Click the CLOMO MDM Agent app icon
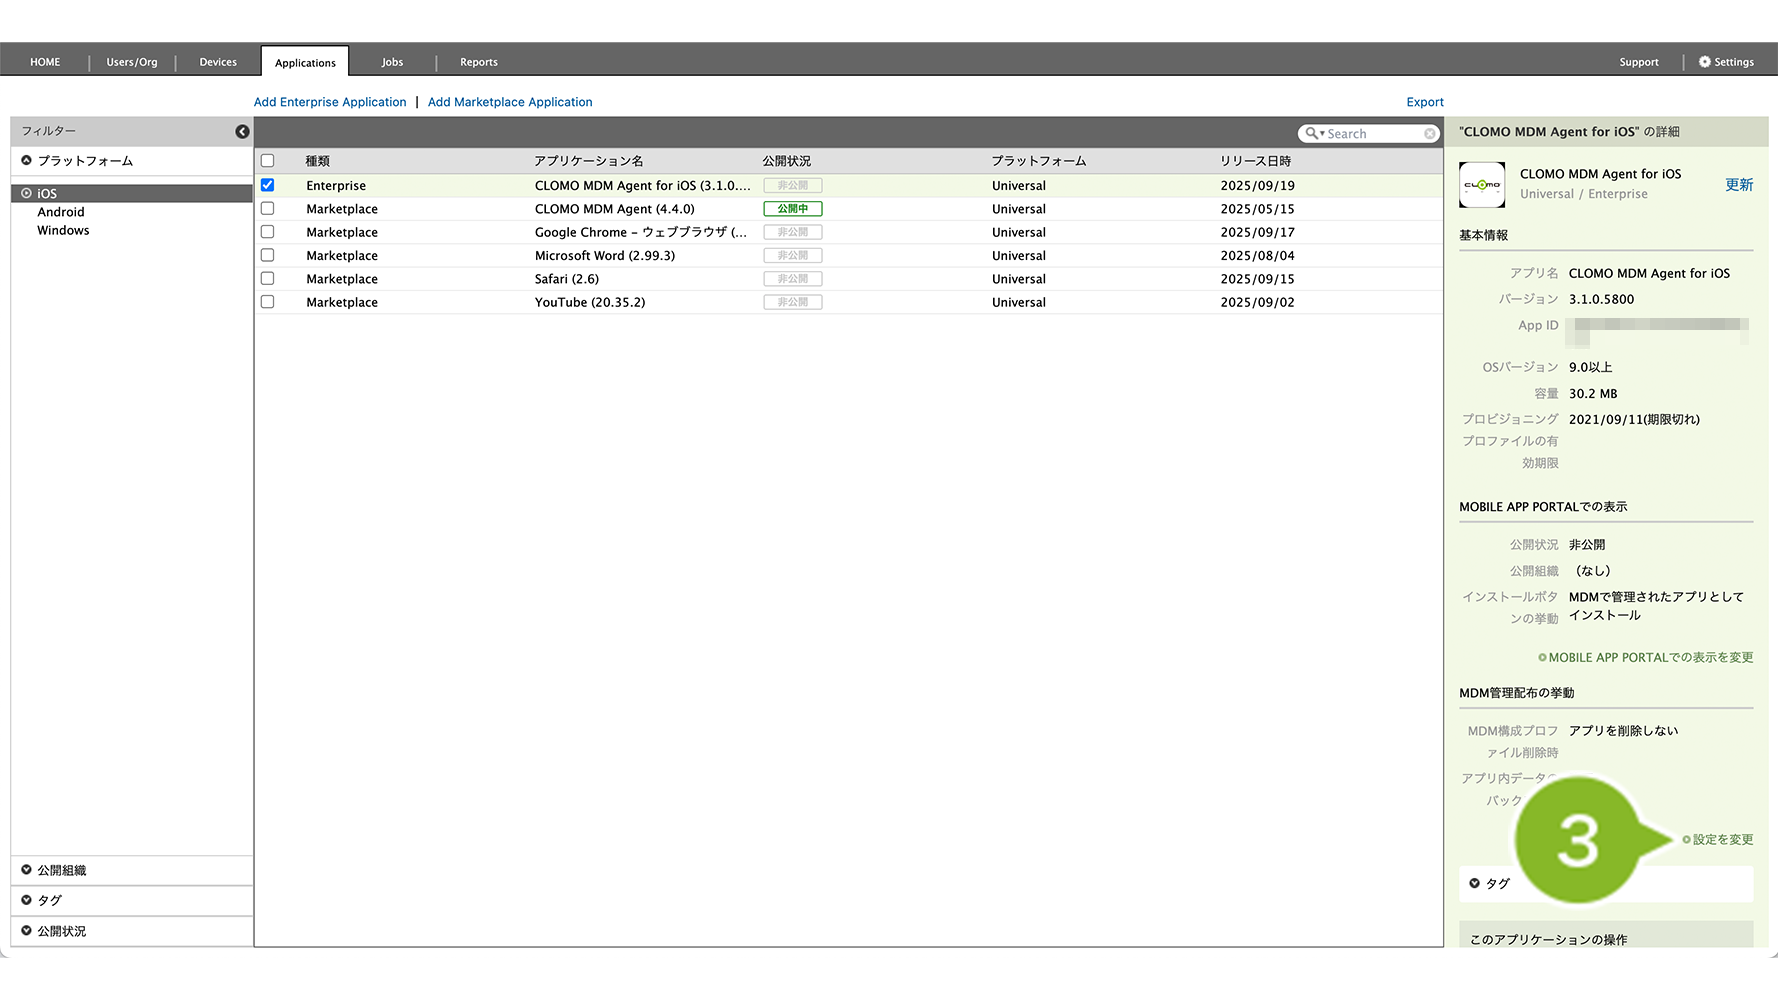Screen dimensions: 1778x1000 click(1481, 185)
